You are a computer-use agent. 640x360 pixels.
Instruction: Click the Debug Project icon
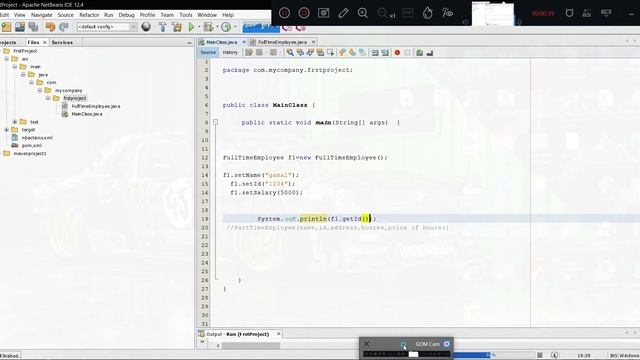pyautogui.click(x=209, y=27)
